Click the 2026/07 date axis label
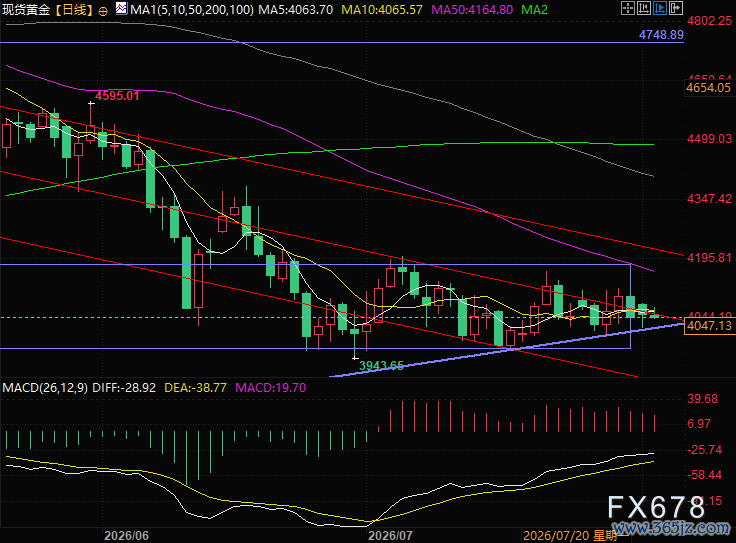This screenshot has width=736, height=543. pyautogui.click(x=390, y=535)
